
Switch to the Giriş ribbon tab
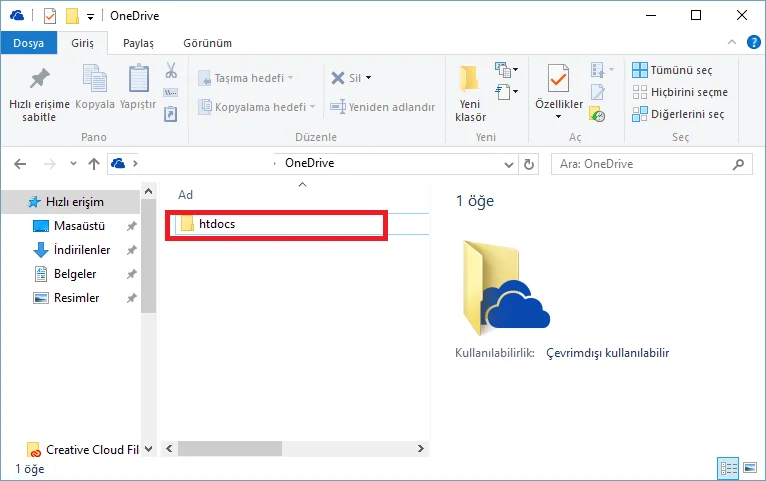click(82, 43)
